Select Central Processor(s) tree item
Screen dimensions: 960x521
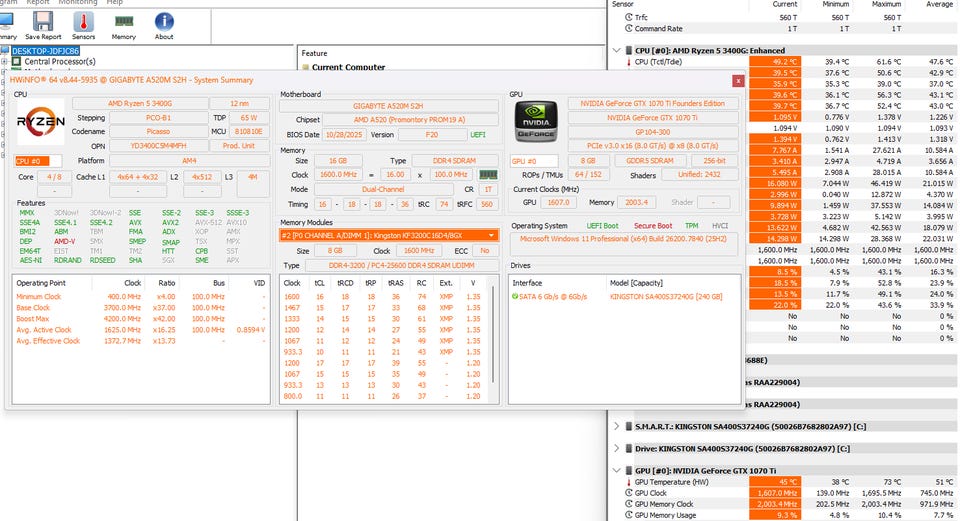tap(60, 61)
